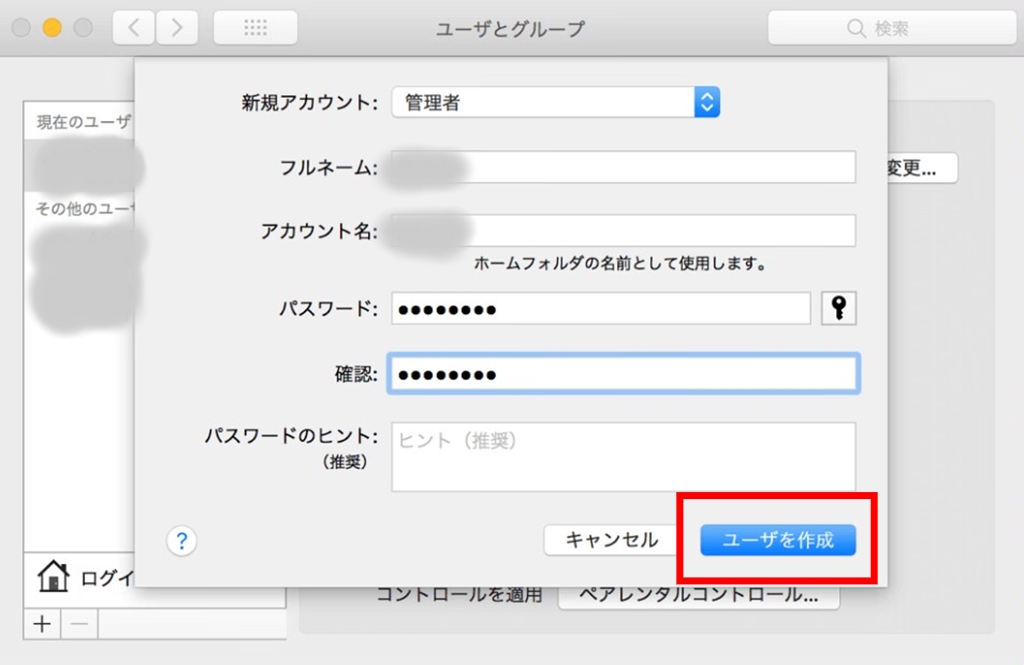Click the ユーザを作成 button
Screen dimensions: 1024x665
[778, 540]
